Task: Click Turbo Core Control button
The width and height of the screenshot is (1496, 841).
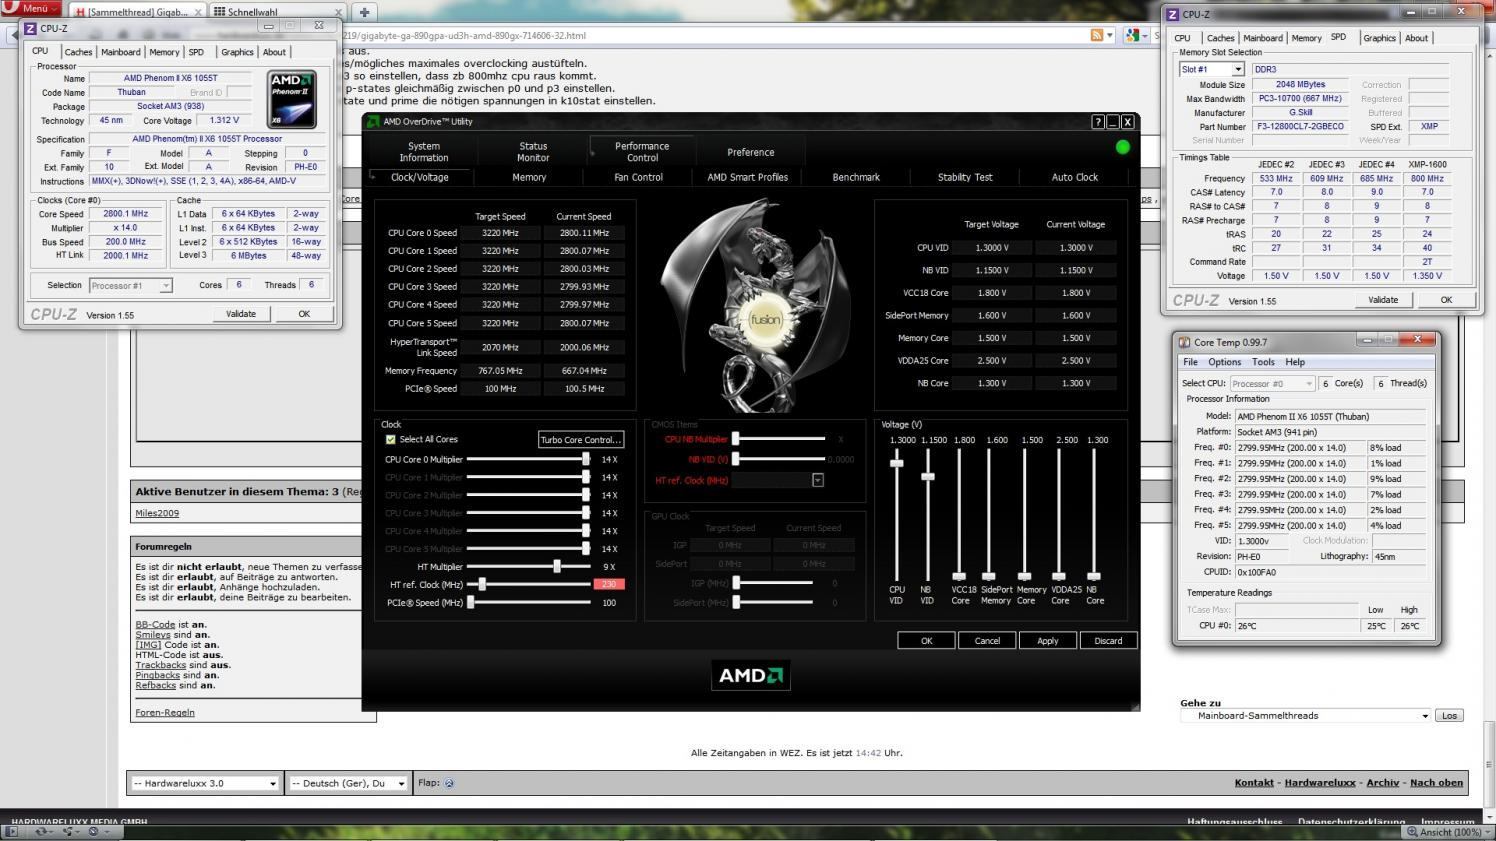Action: 580,440
